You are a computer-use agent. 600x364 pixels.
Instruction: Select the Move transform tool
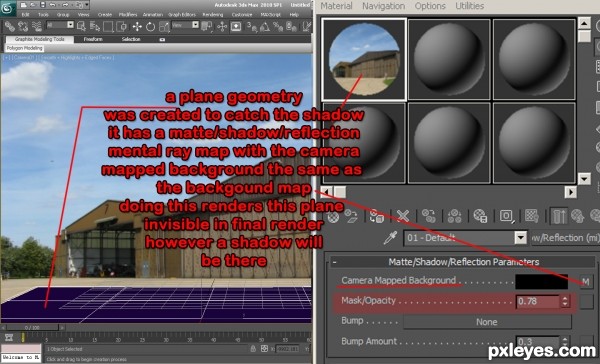(x=137, y=26)
